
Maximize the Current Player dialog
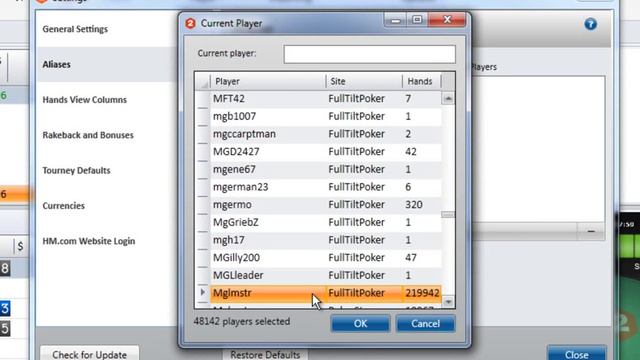[x=417, y=20]
